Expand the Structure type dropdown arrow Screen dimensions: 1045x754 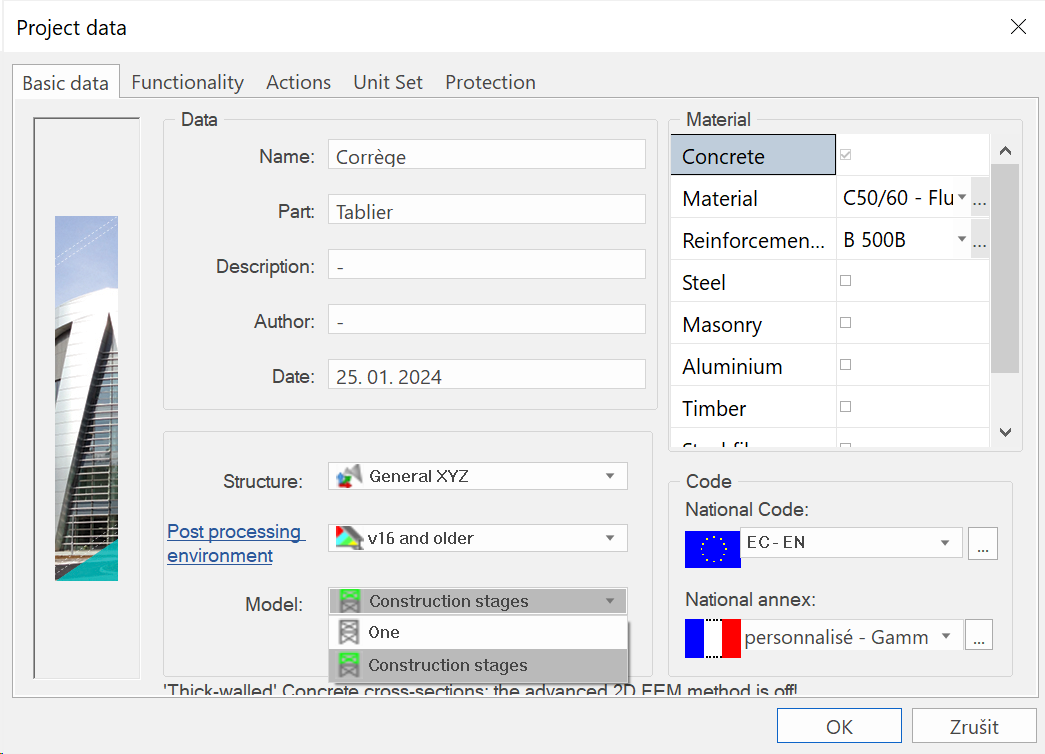pos(610,477)
